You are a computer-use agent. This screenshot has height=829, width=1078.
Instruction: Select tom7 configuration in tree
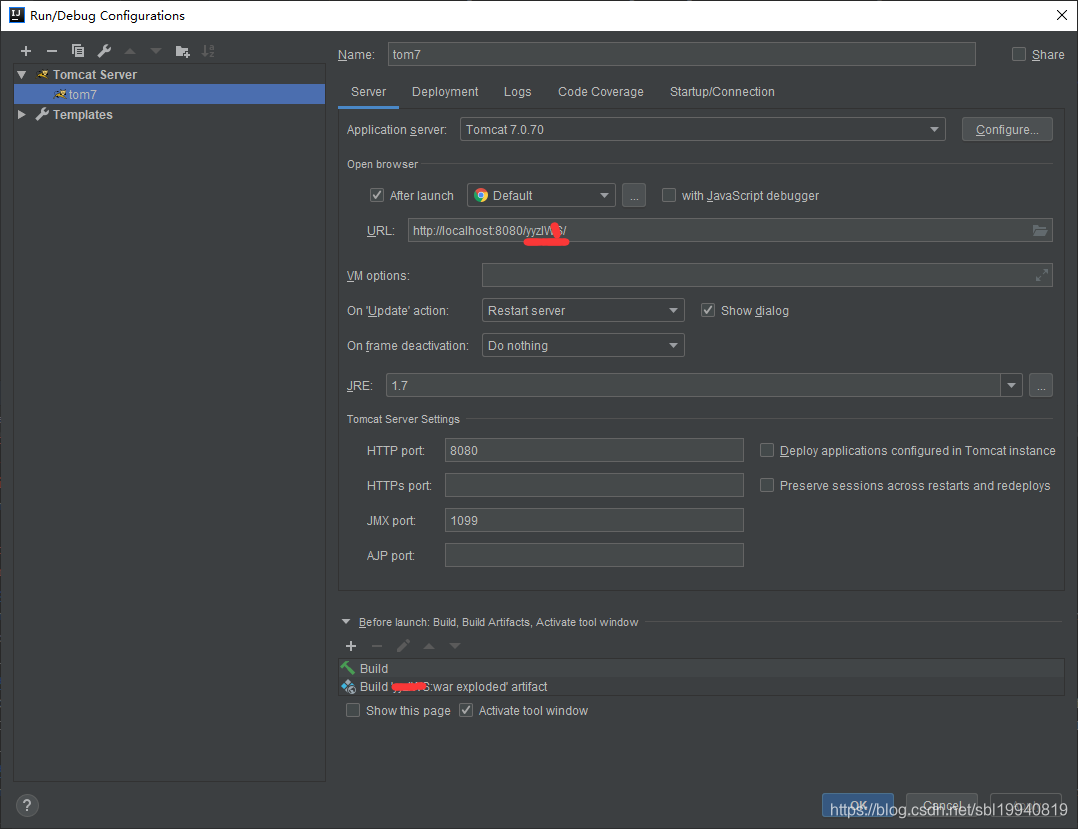pyautogui.click(x=169, y=94)
